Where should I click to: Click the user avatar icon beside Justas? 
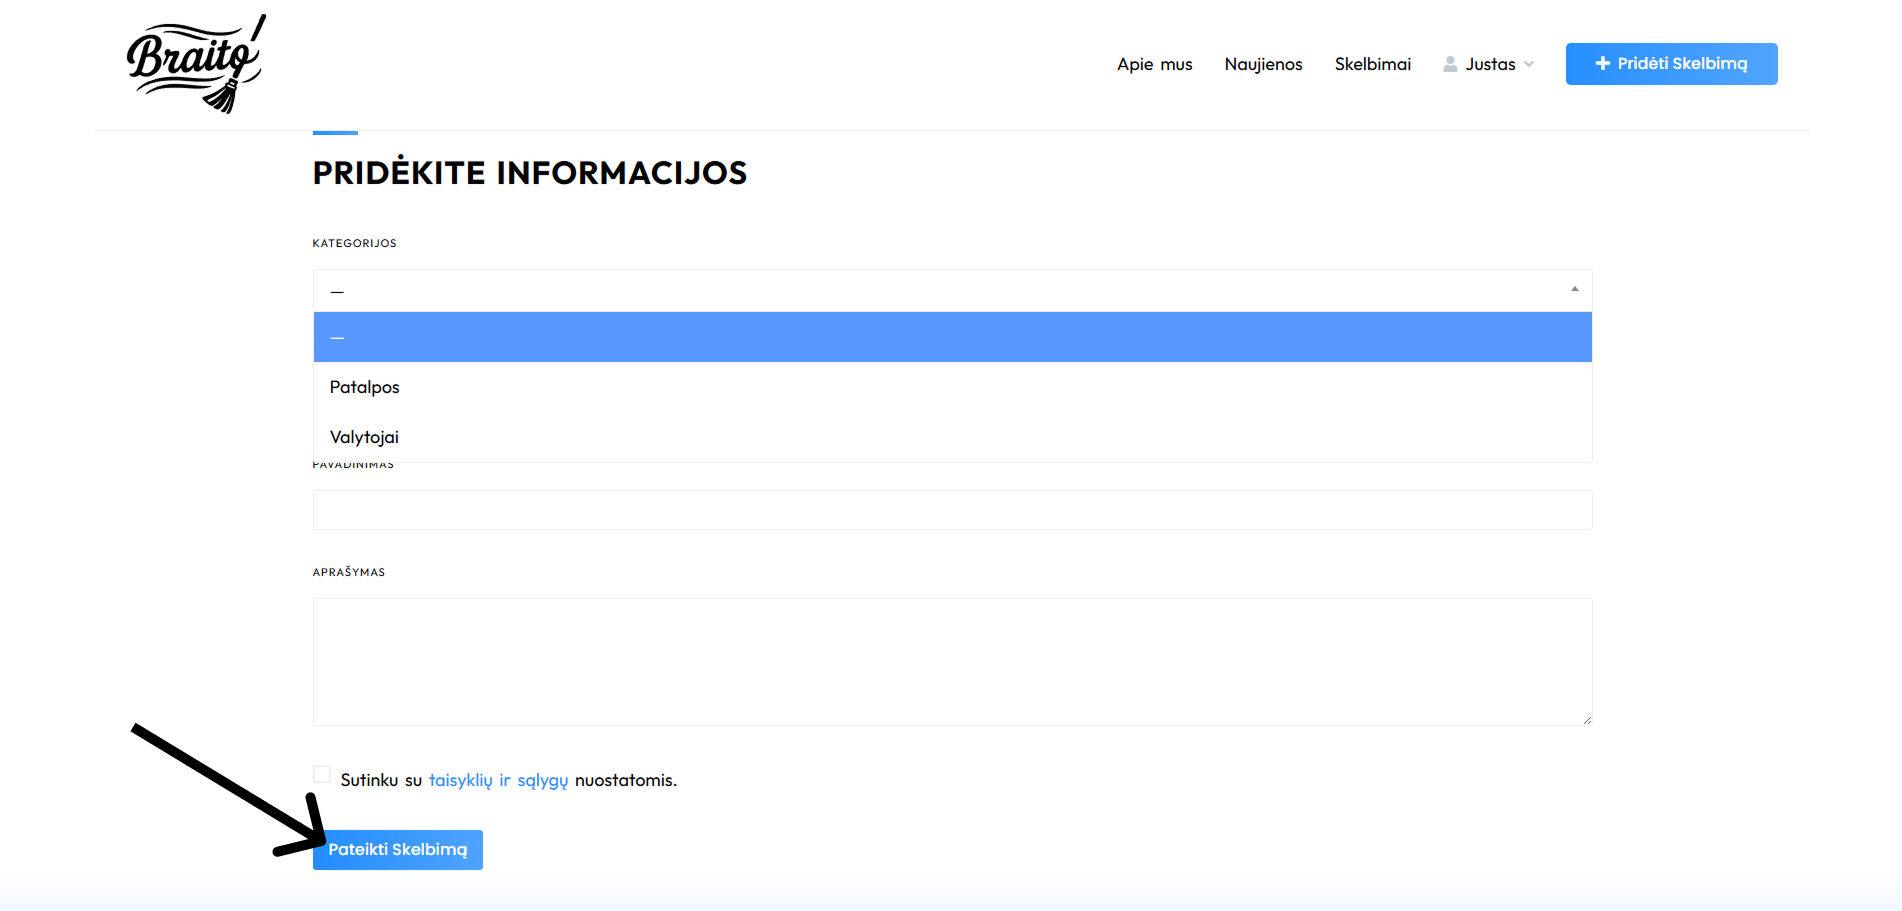coord(1450,64)
